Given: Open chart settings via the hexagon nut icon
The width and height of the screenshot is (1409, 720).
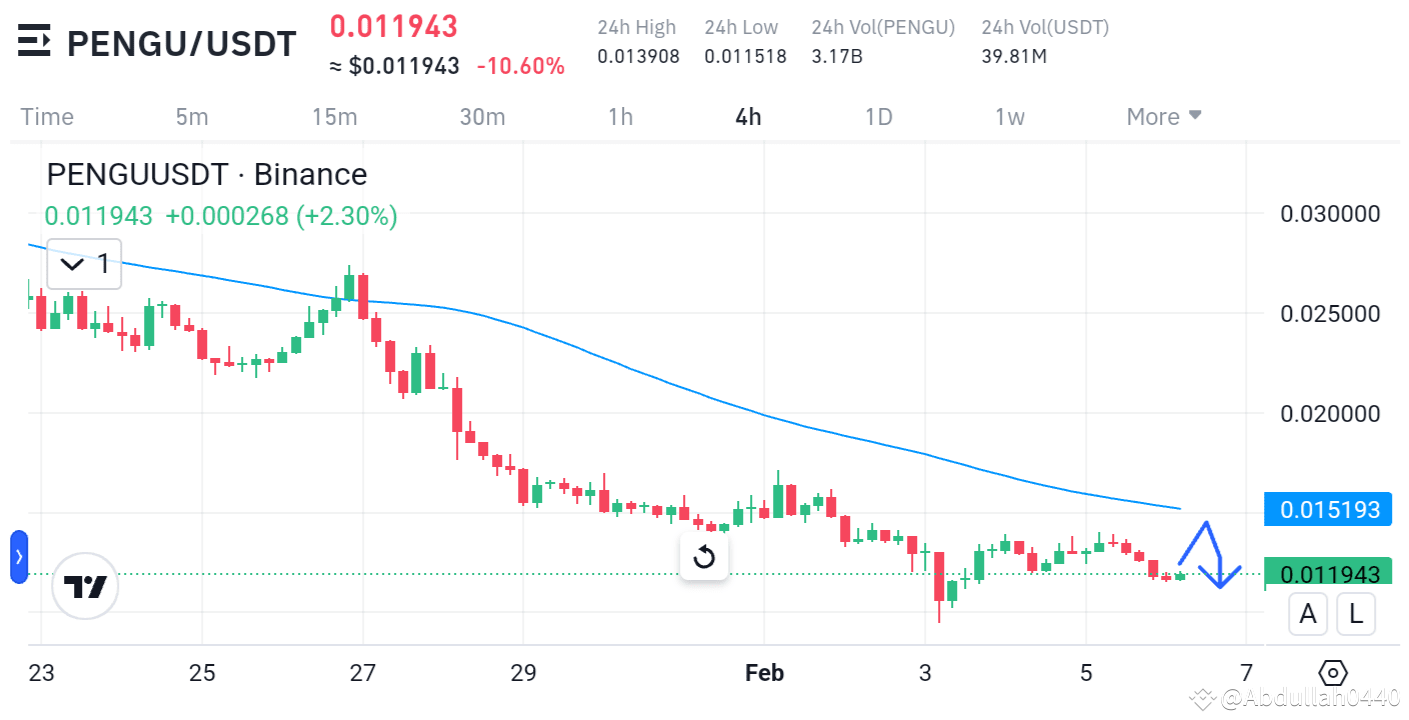Looking at the screenshot, I should click(x=1333, y=673).
